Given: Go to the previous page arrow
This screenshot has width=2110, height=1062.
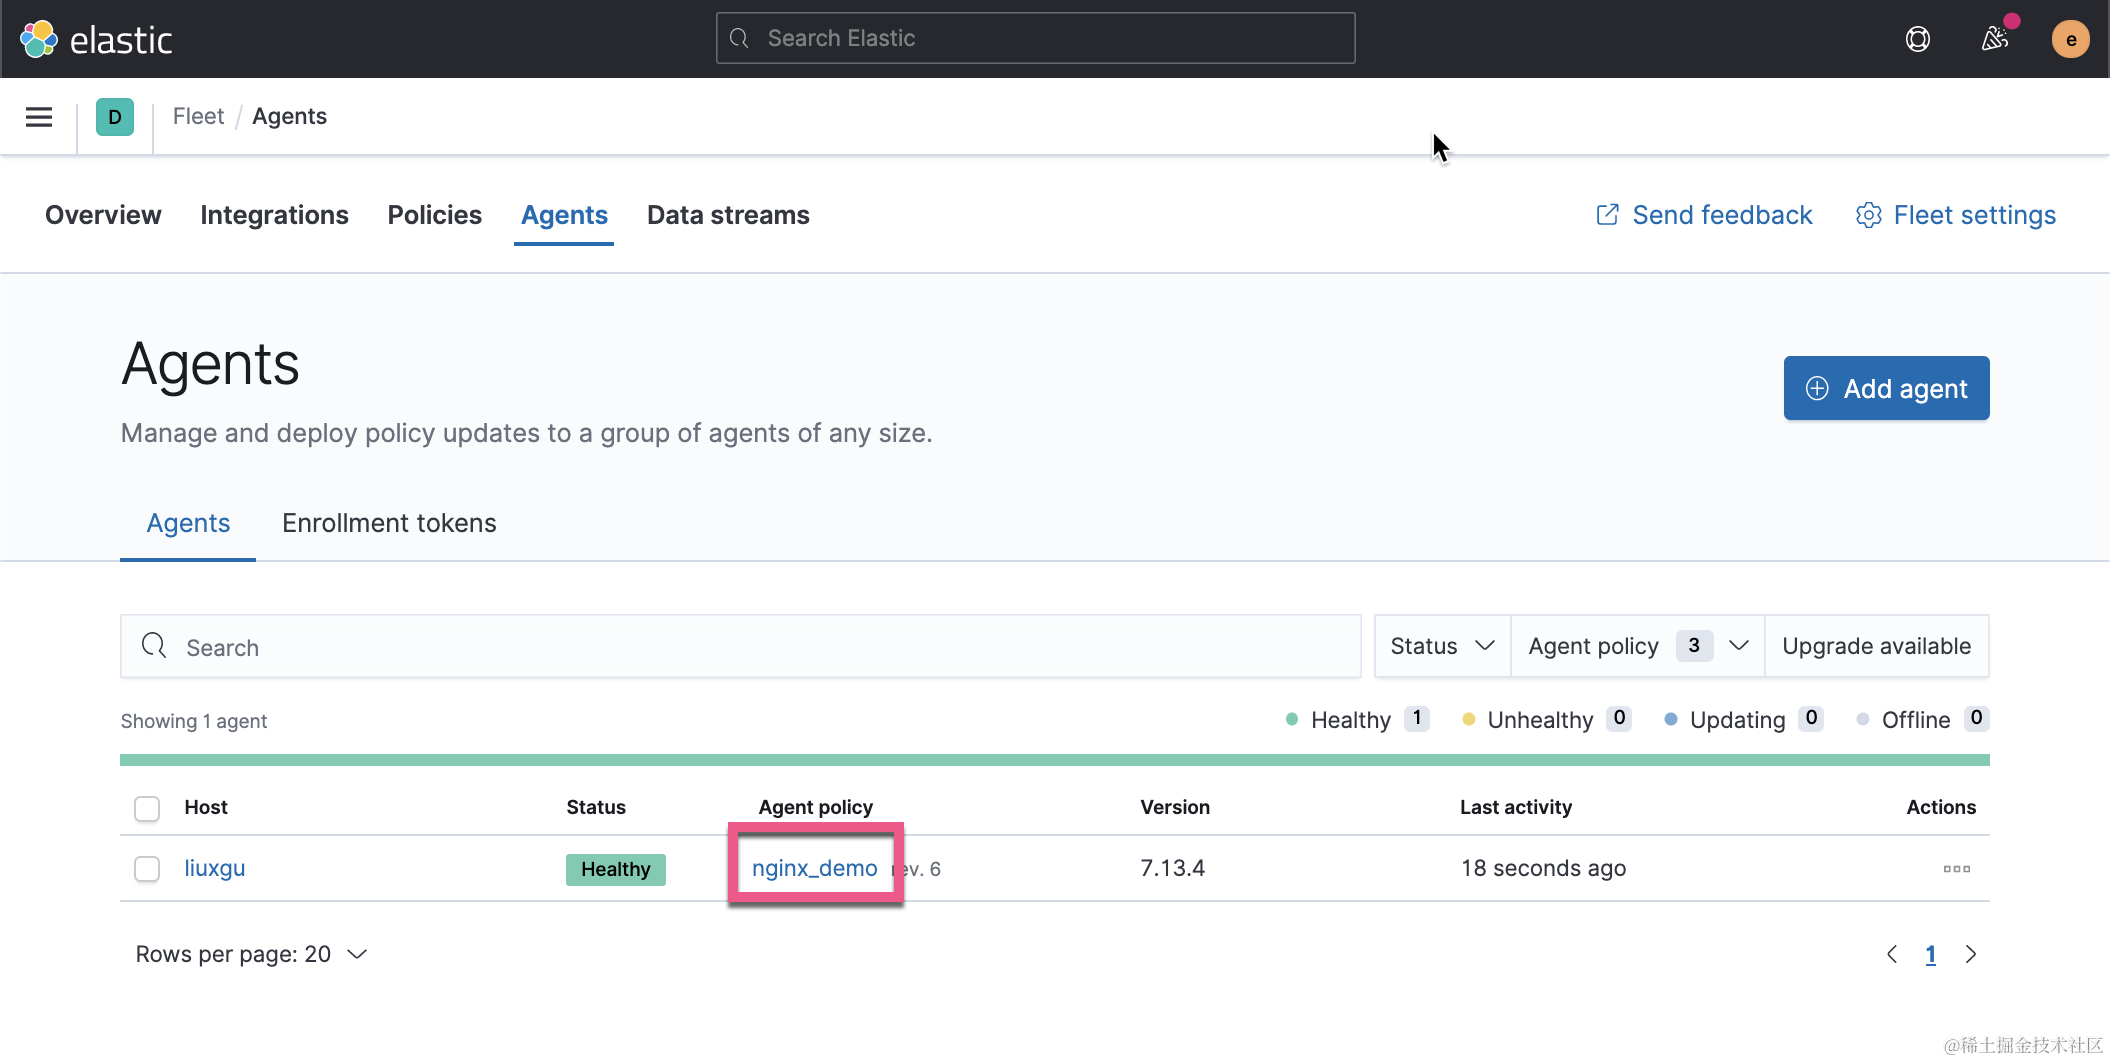Looking at the screenshot, I should coord(1892,955).
